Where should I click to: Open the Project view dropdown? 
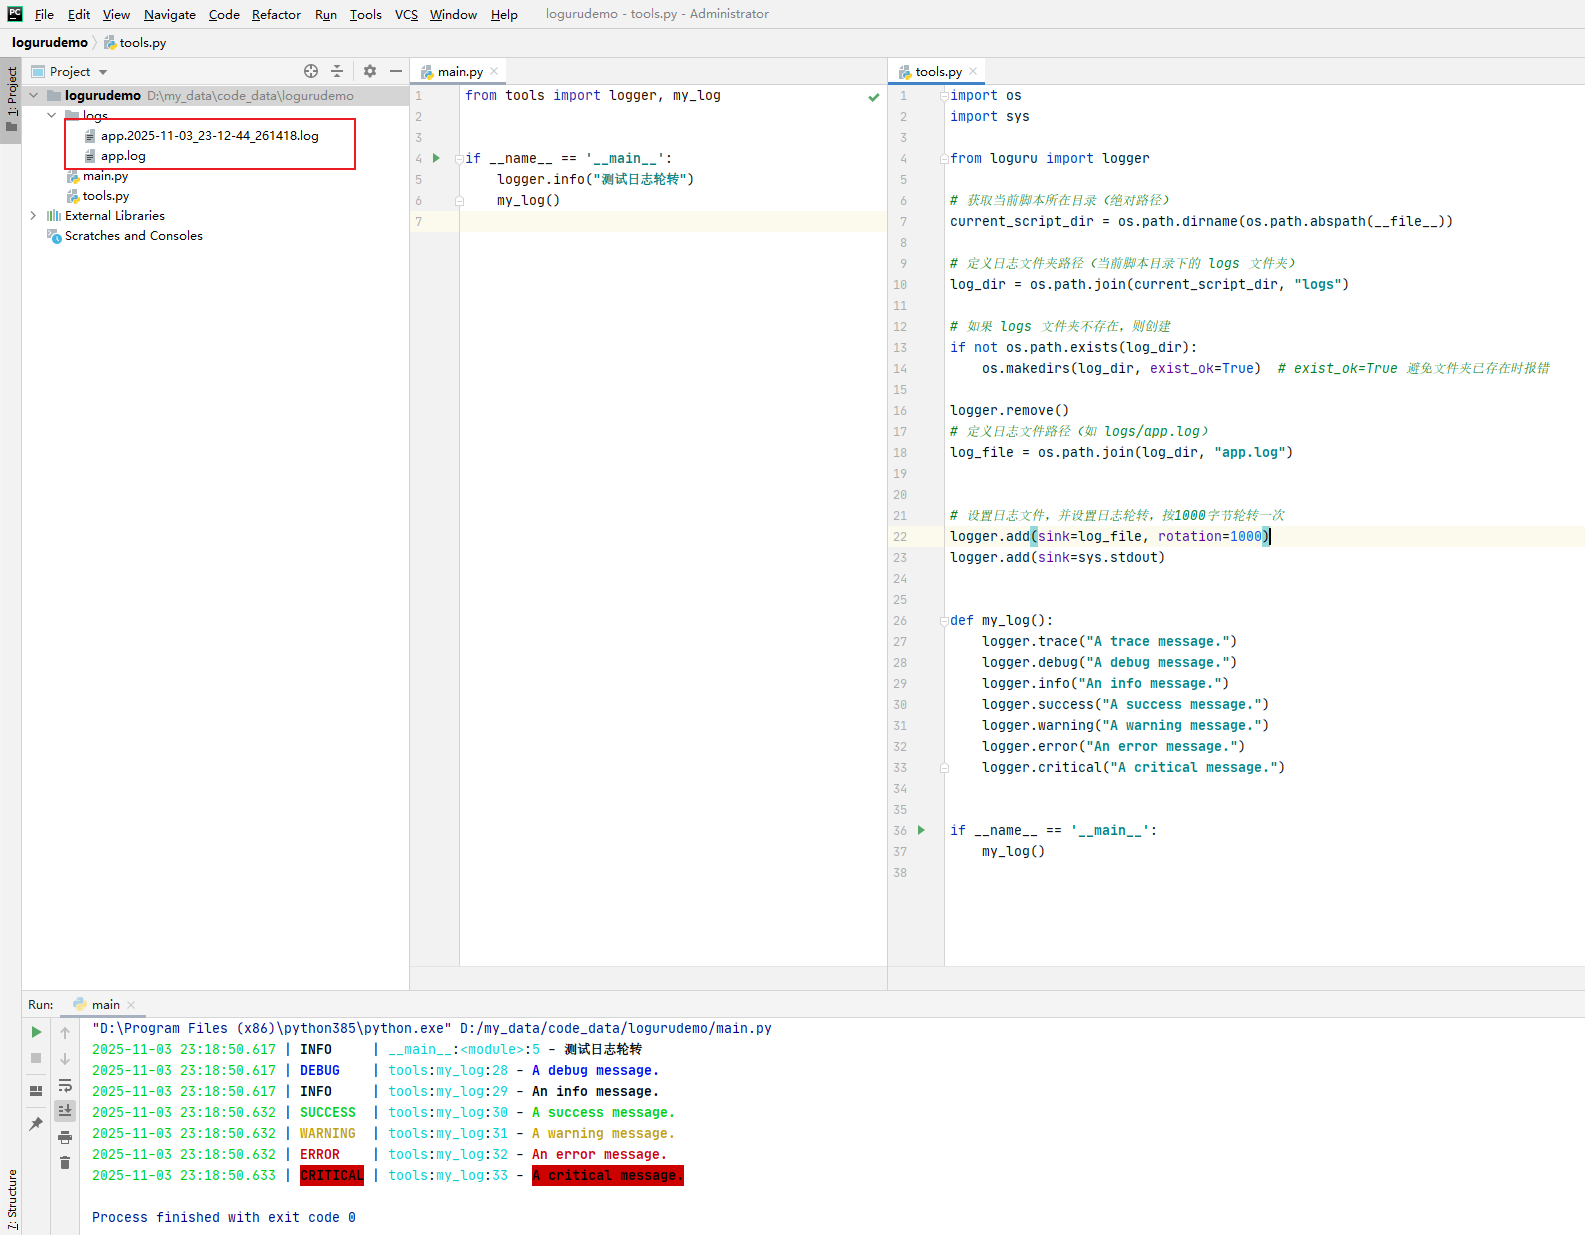pos(103,72)
